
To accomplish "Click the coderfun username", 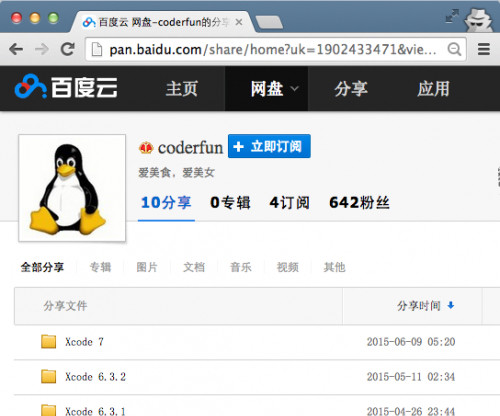I will tap(190, 148).
